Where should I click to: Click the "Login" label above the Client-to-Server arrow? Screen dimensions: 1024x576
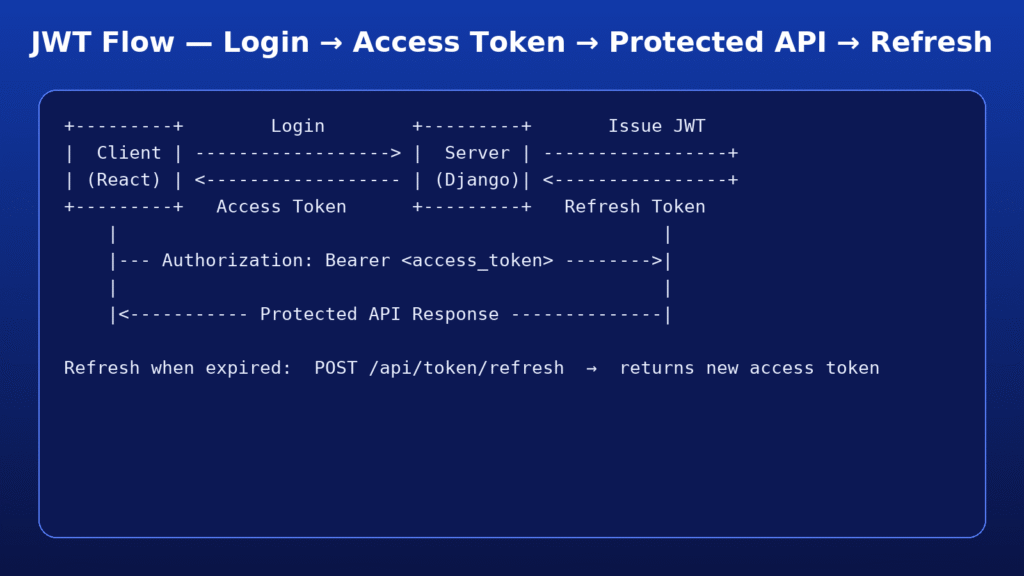pyautogui.click(x=298, y=126)
